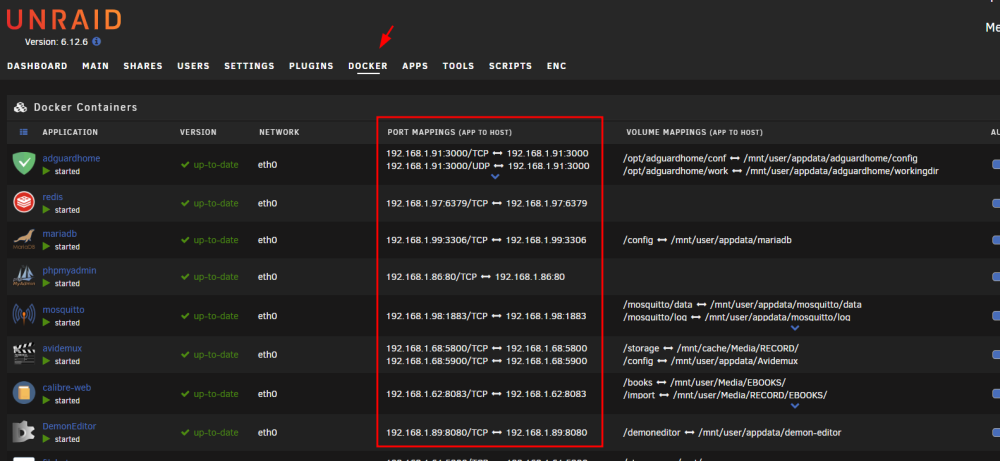Image resolution: width=1000 pixels, height=461 pixels.
Task: Open the PLUGINS menu tab
Action: pos(311,66)
